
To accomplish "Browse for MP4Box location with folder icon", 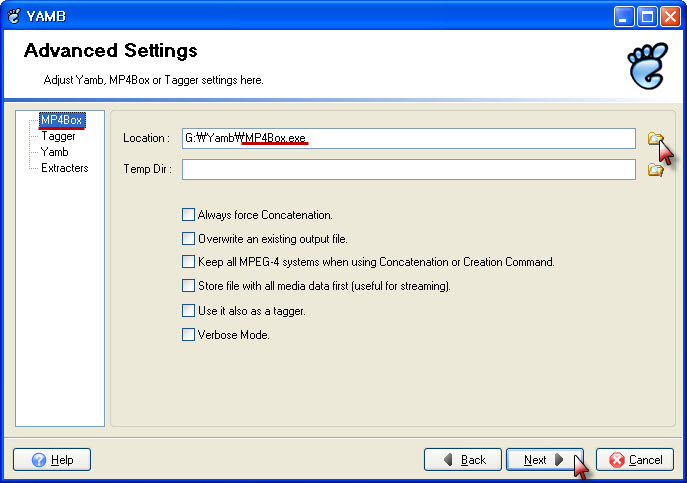I will pyautogui.click(x=655, y=139).
